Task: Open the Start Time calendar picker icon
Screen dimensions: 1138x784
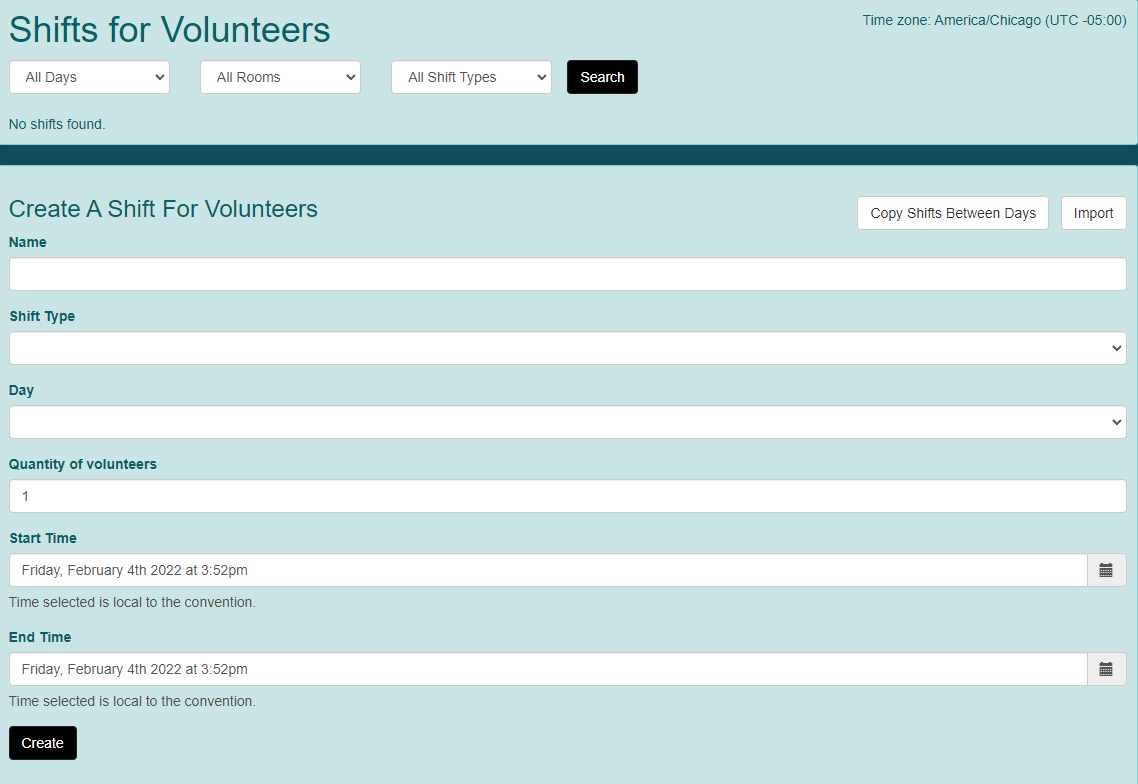Action: click(x=1106, y=571)
